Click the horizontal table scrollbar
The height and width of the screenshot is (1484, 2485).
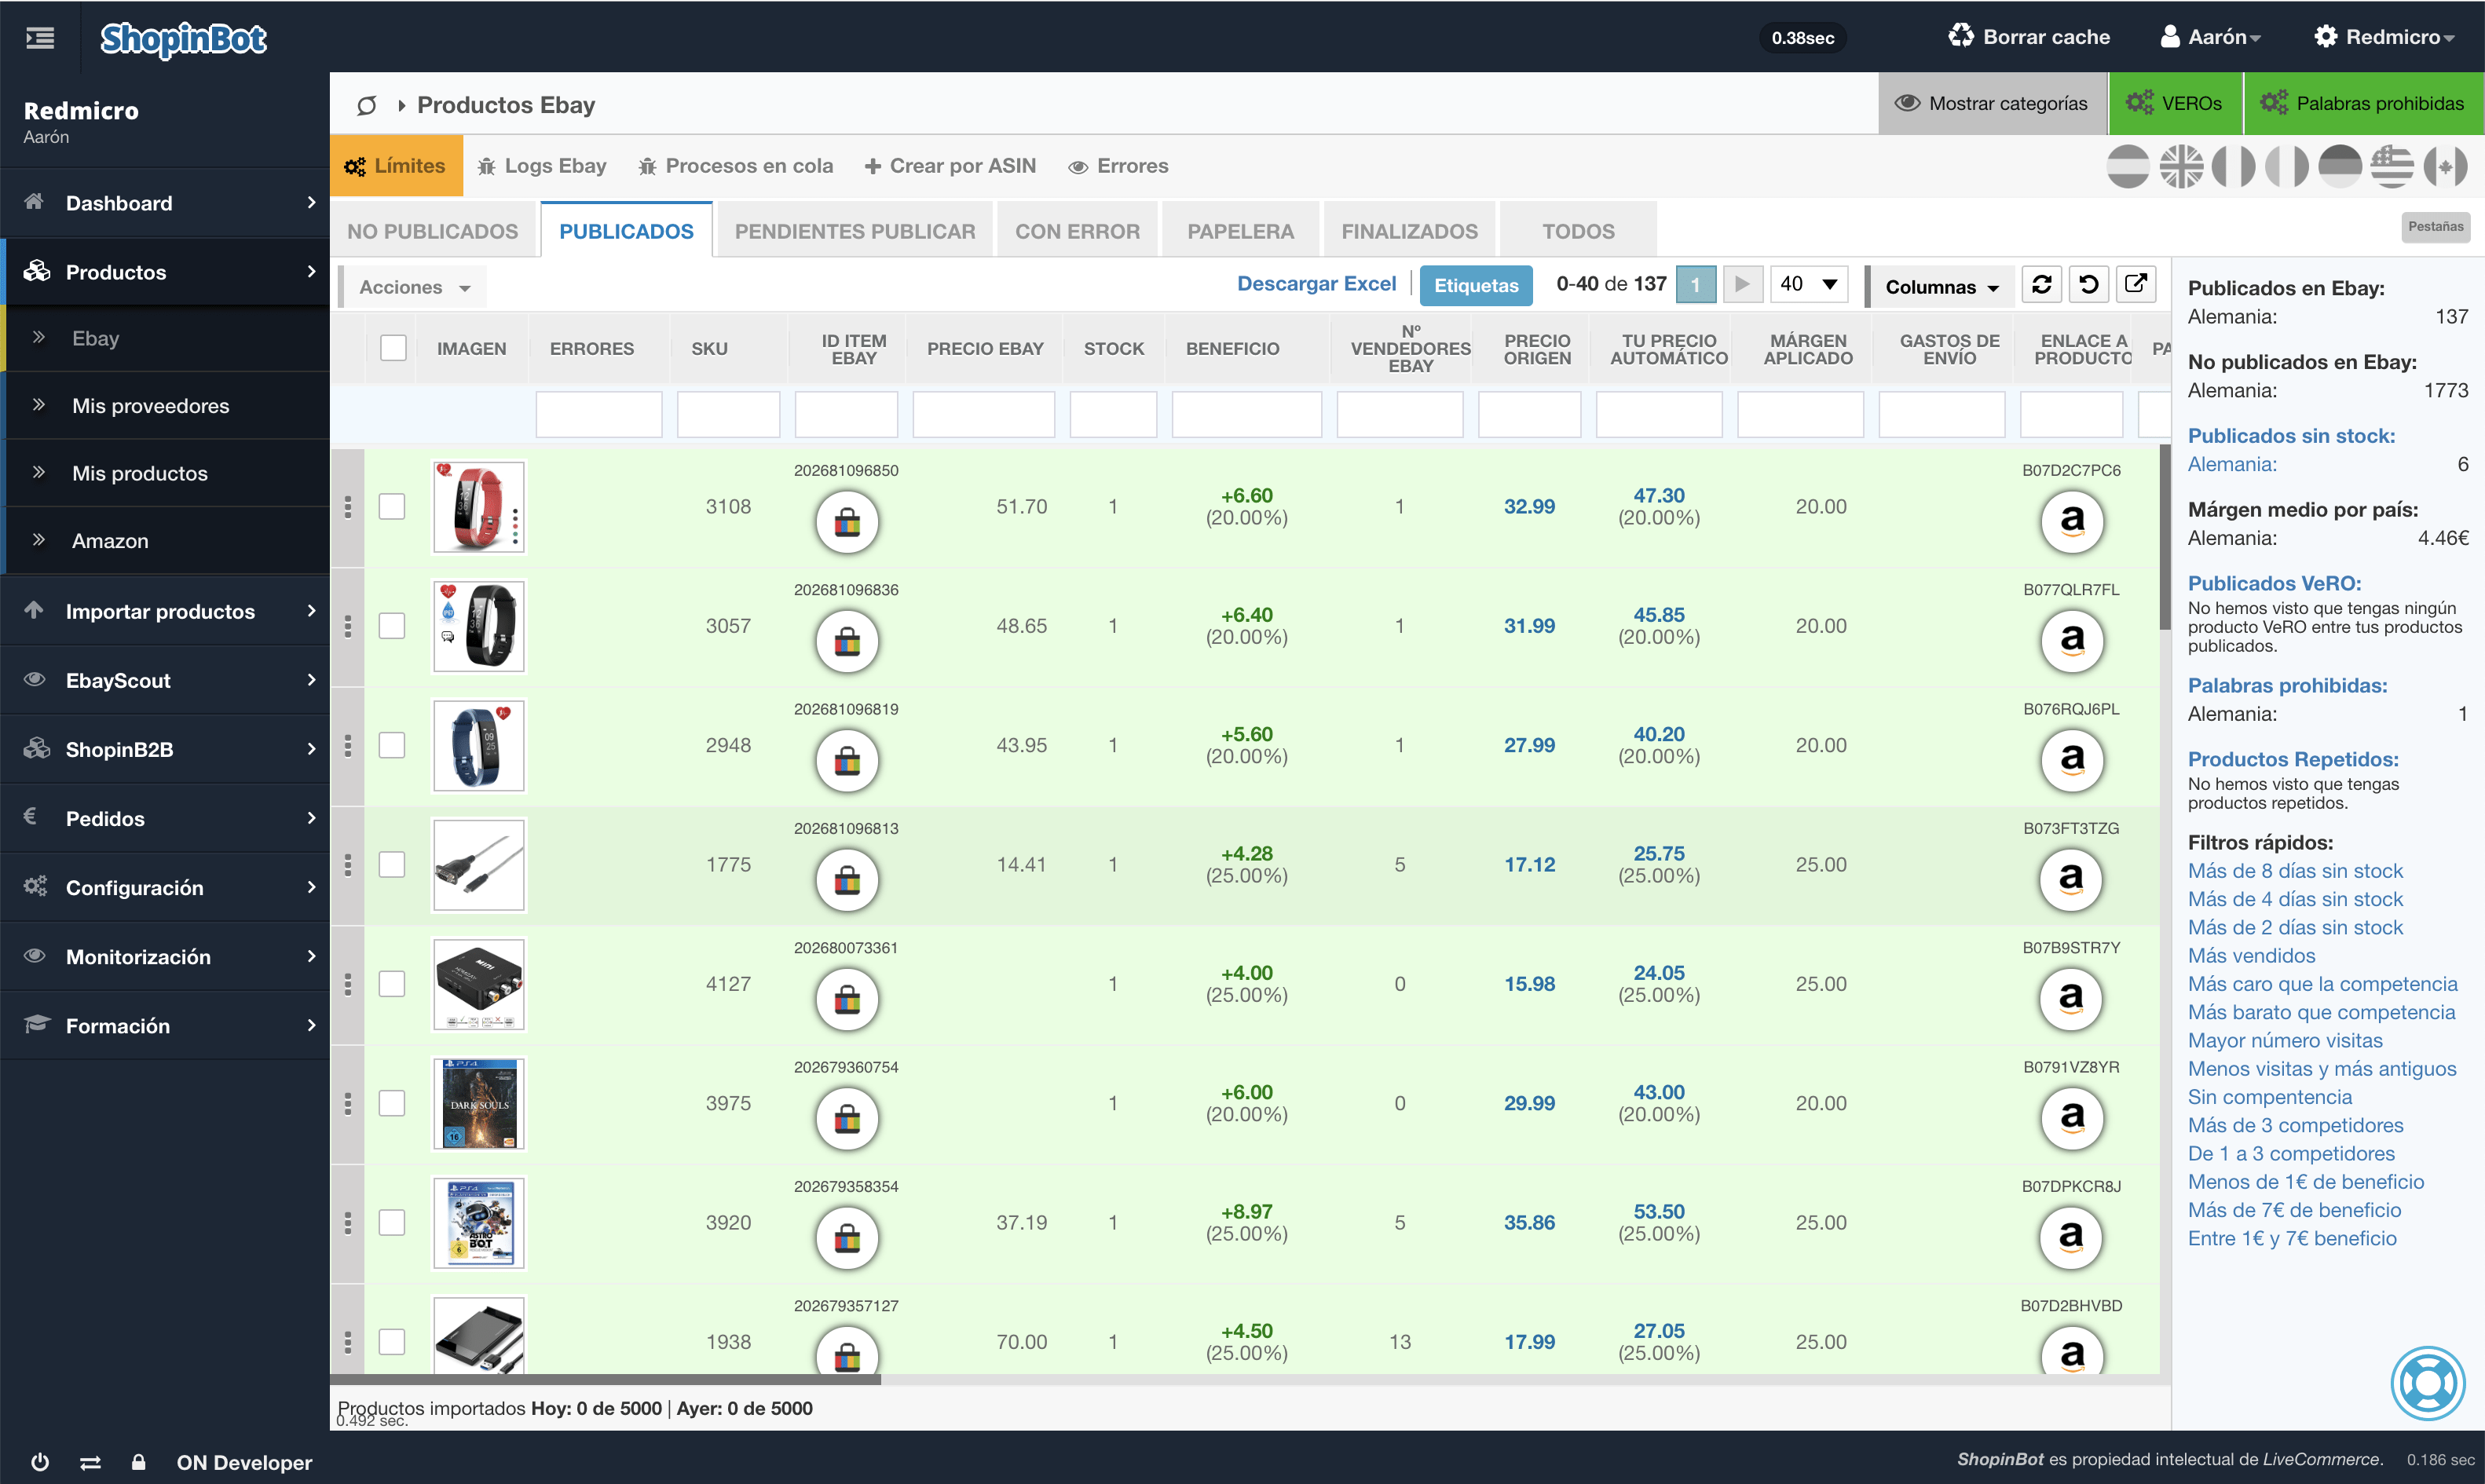pos(605,1379)
